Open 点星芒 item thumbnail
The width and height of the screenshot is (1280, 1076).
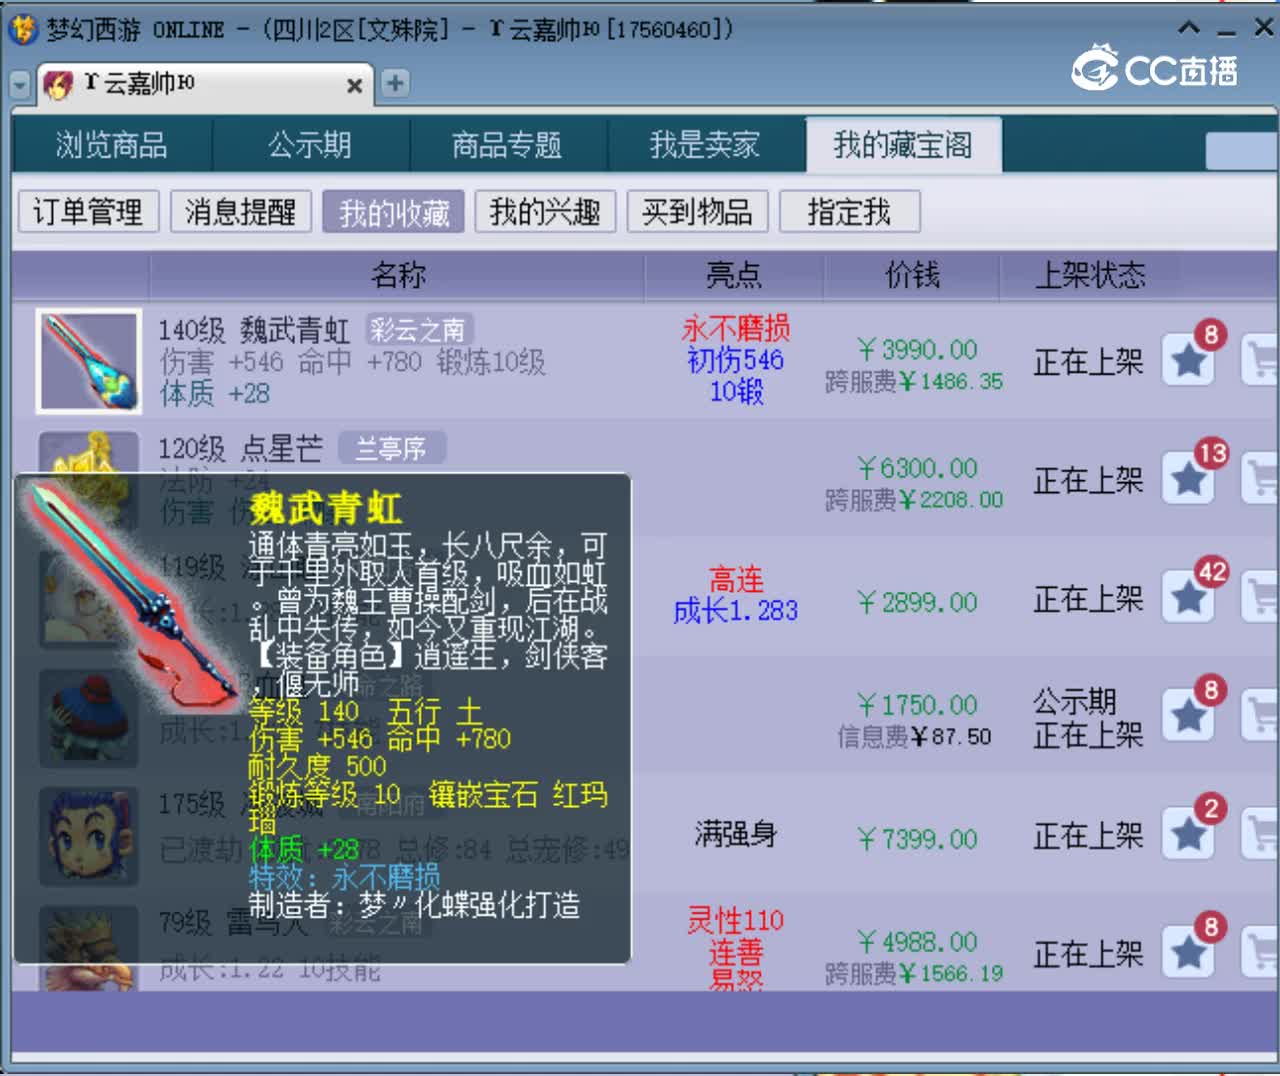(88, 452)
